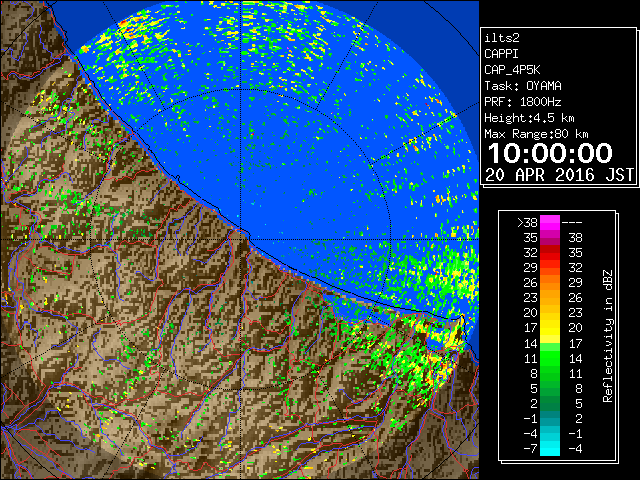Click the 'ilts2' label in the info box

click(502, 38)
